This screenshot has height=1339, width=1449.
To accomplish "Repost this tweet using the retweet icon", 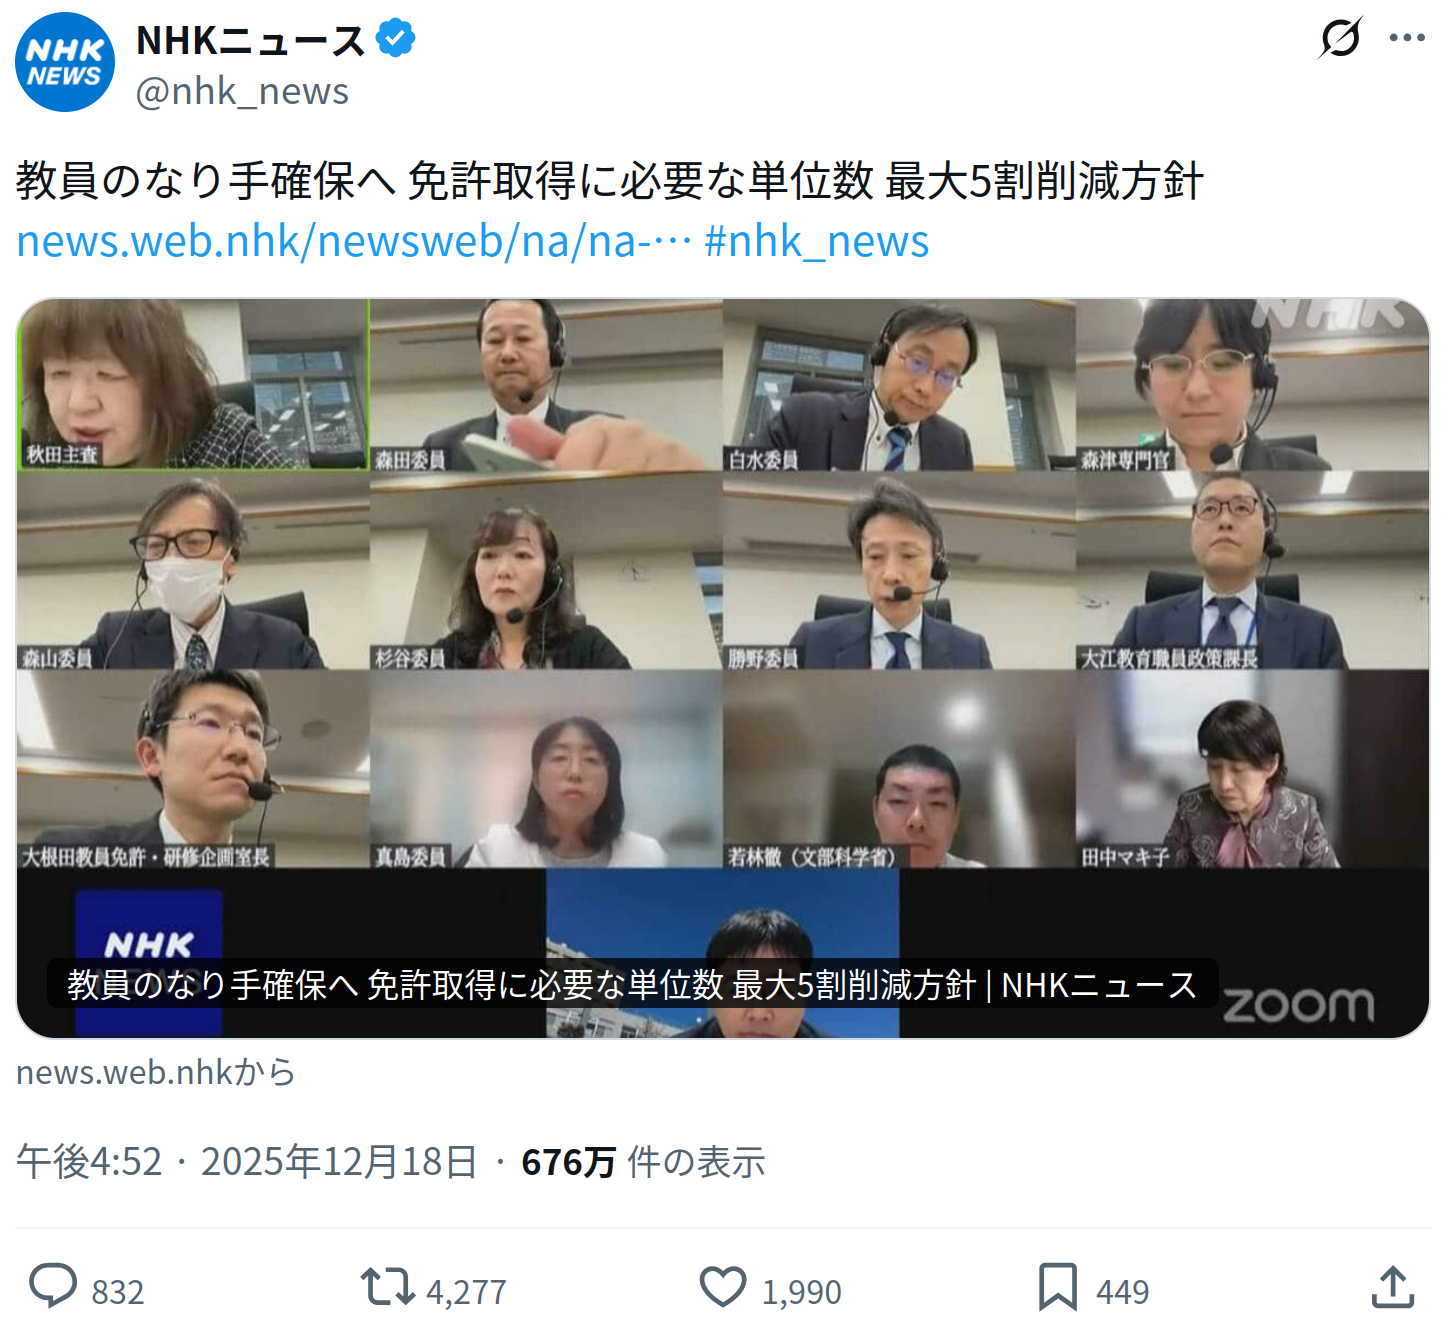I will [387, 1287].
